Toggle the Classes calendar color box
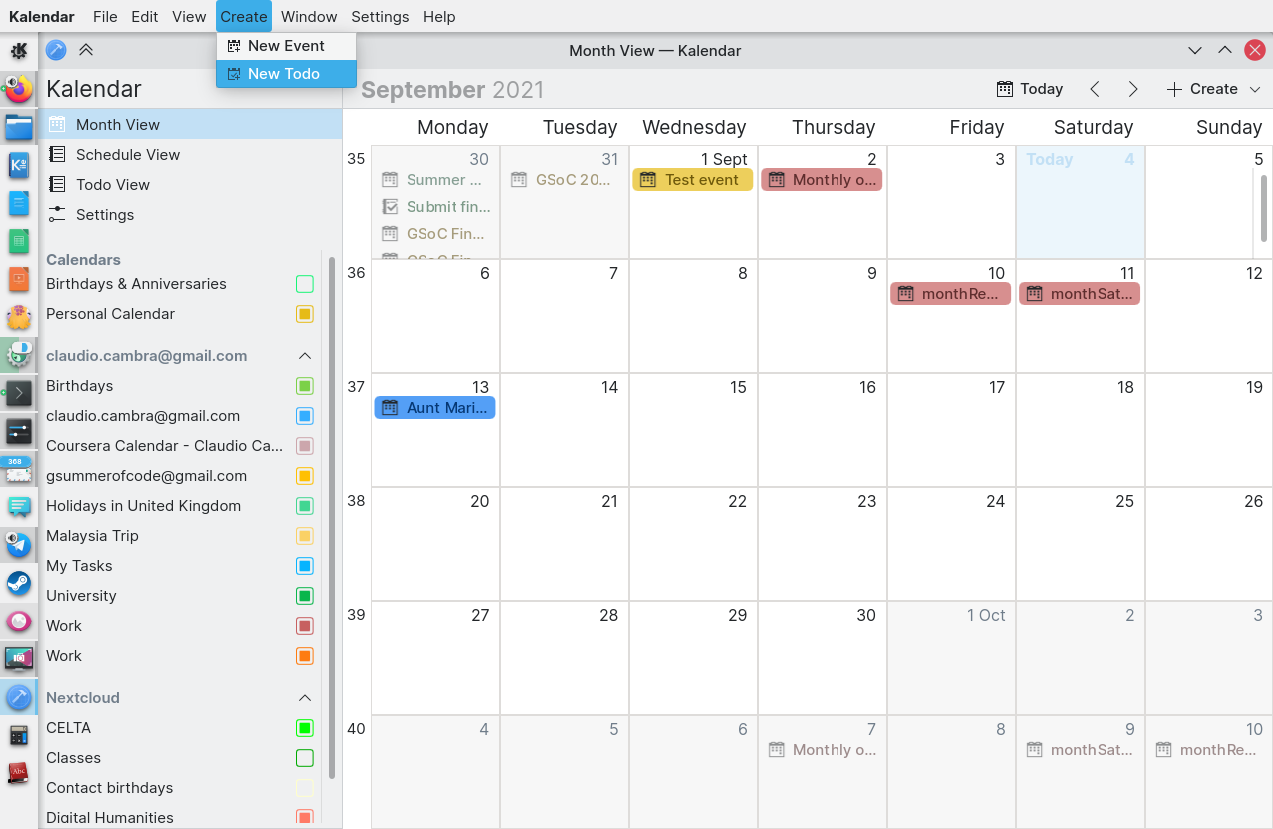1273x829 pixels. (x=305, y=758)
